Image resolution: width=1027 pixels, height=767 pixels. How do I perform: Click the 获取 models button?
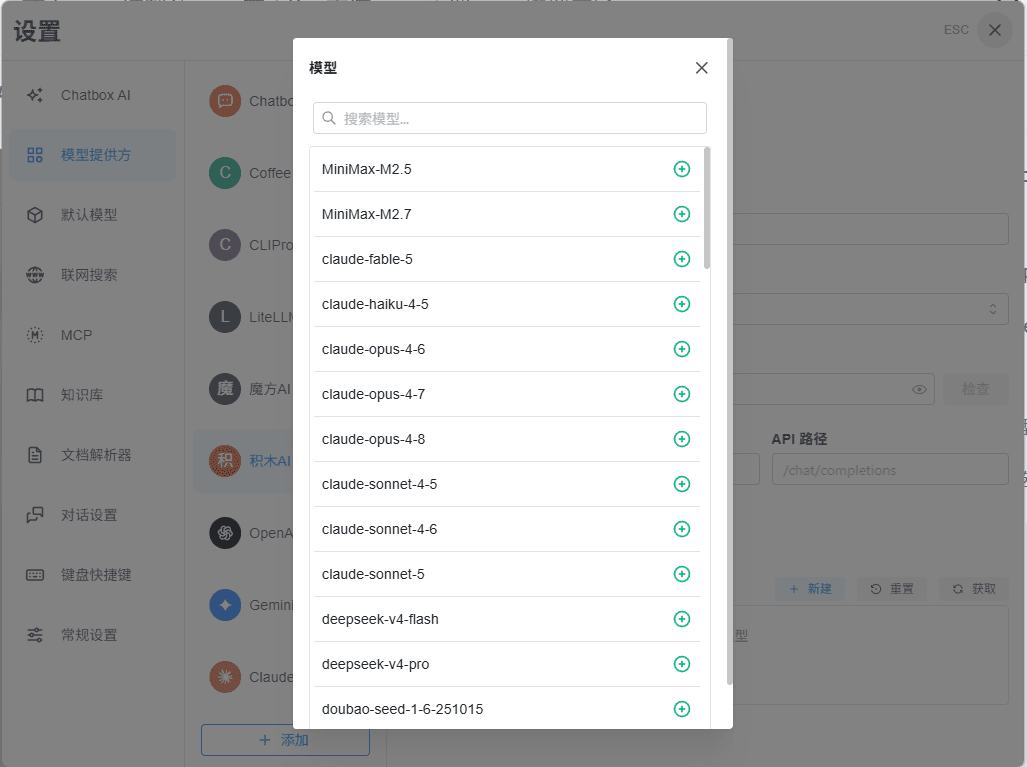point(974,589)
